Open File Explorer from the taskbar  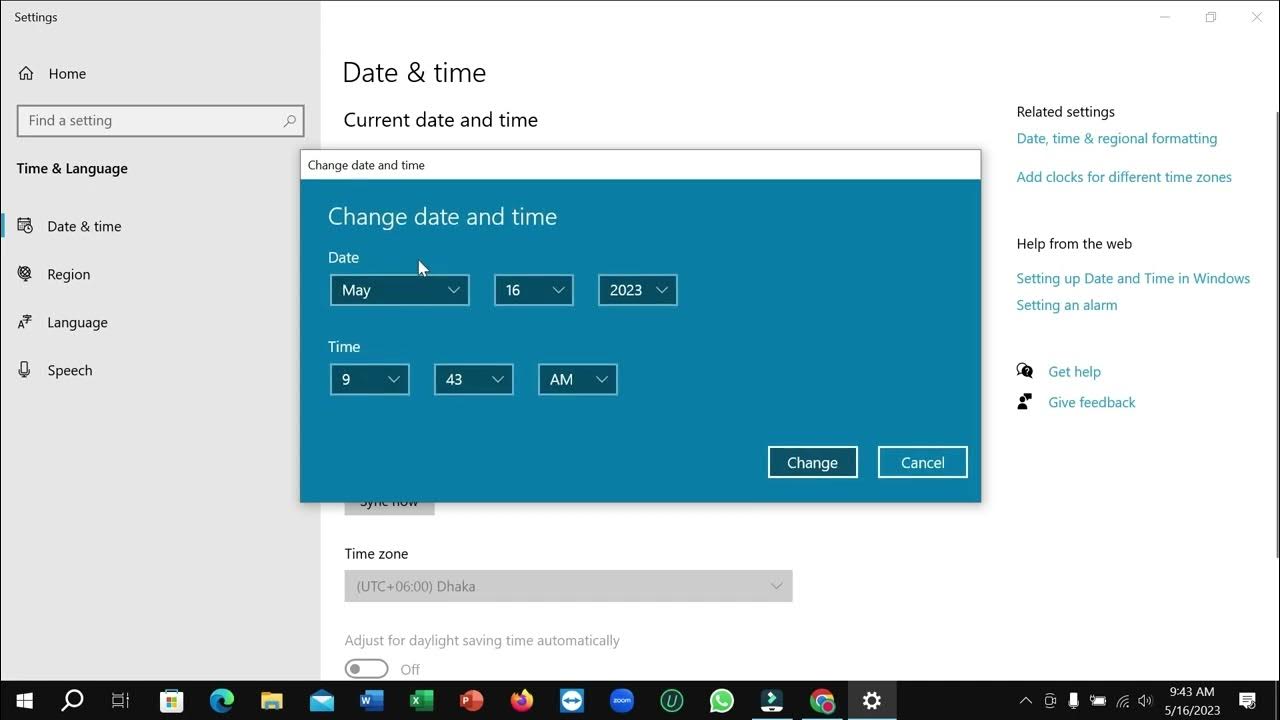(x=272, y=701)
